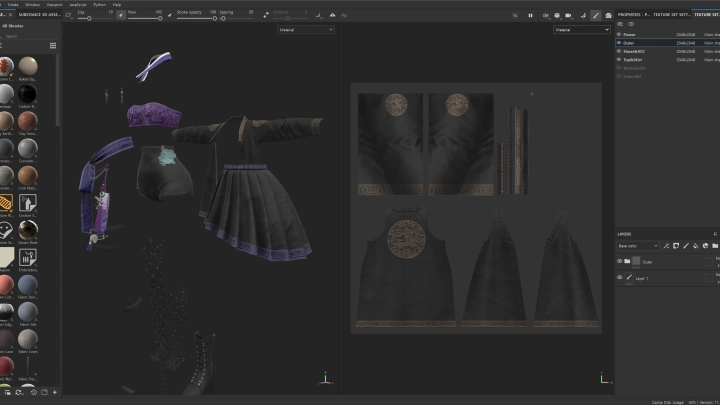Viewport: 720px width, 405px height.
Task: Open the 2D viewport Material mode dropdown
Action: tap(582, 30)
